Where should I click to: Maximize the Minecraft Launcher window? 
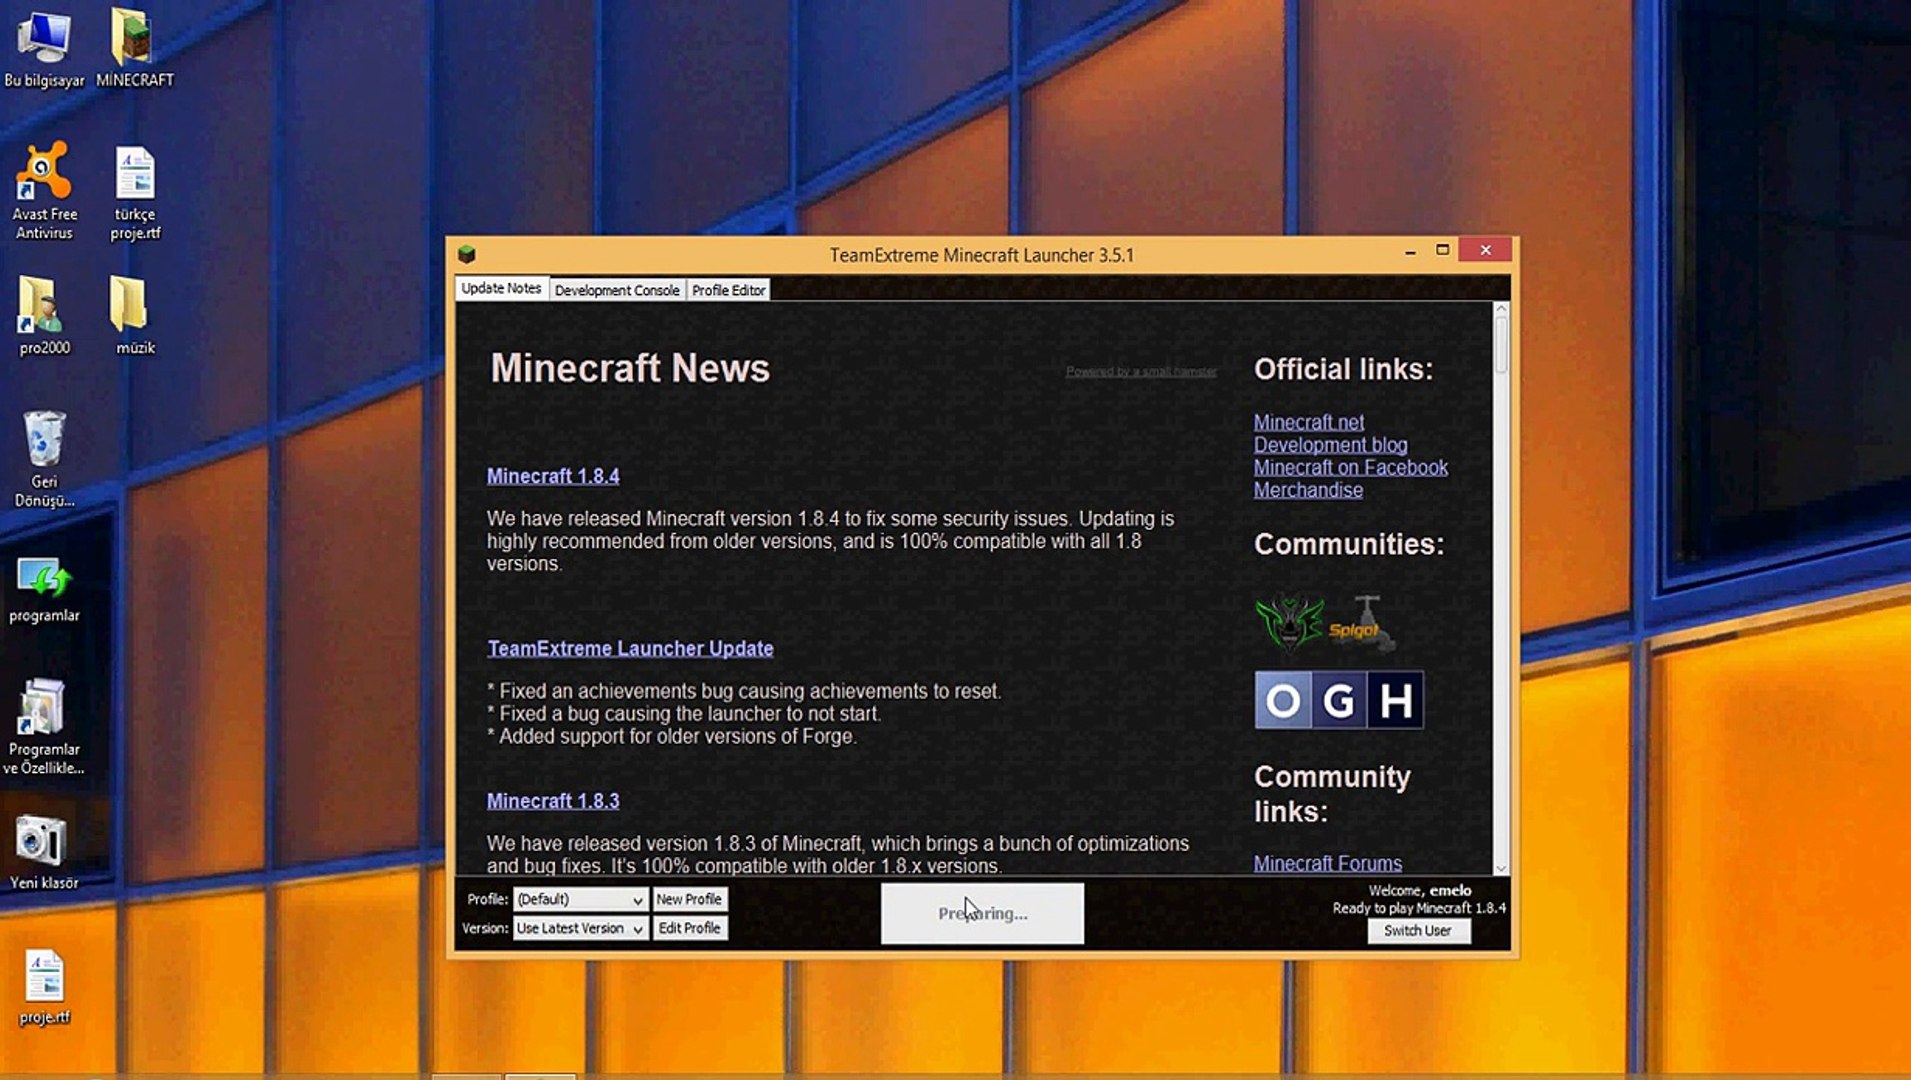(x=1442, y=251)
